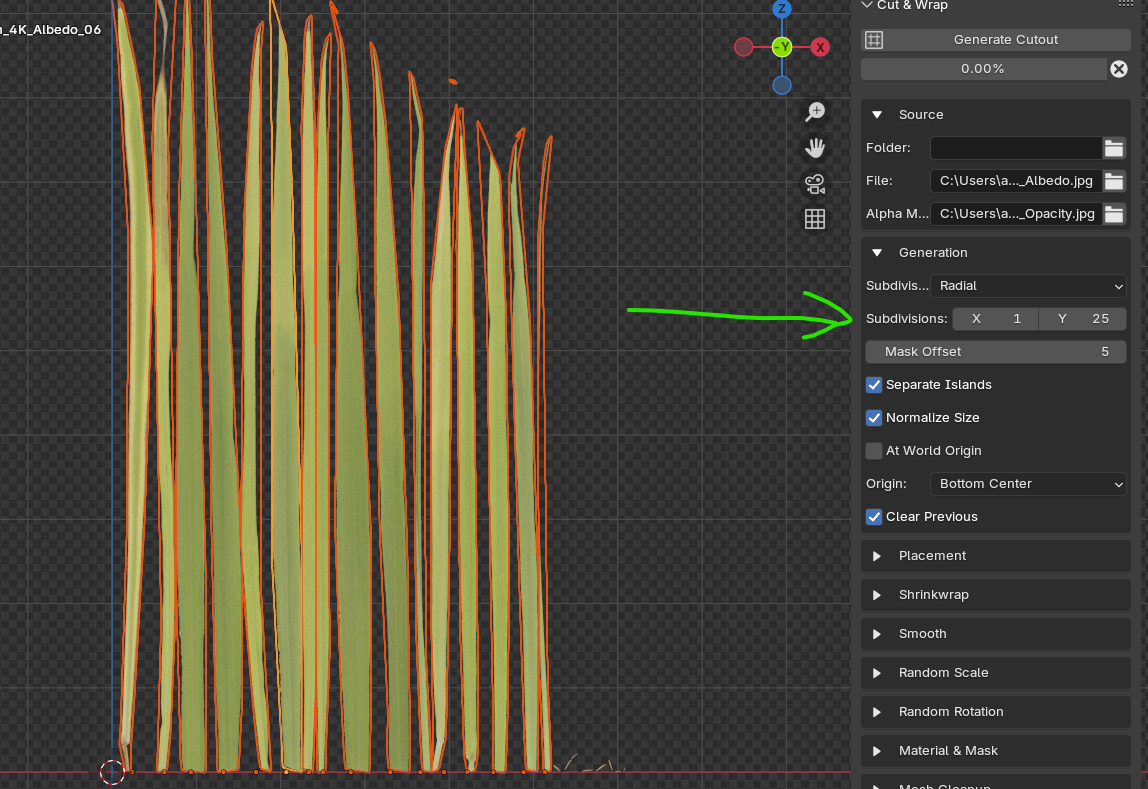1148x789 pixels.
Task: Expand the Random Rotation section
Action: click(996, 712)
